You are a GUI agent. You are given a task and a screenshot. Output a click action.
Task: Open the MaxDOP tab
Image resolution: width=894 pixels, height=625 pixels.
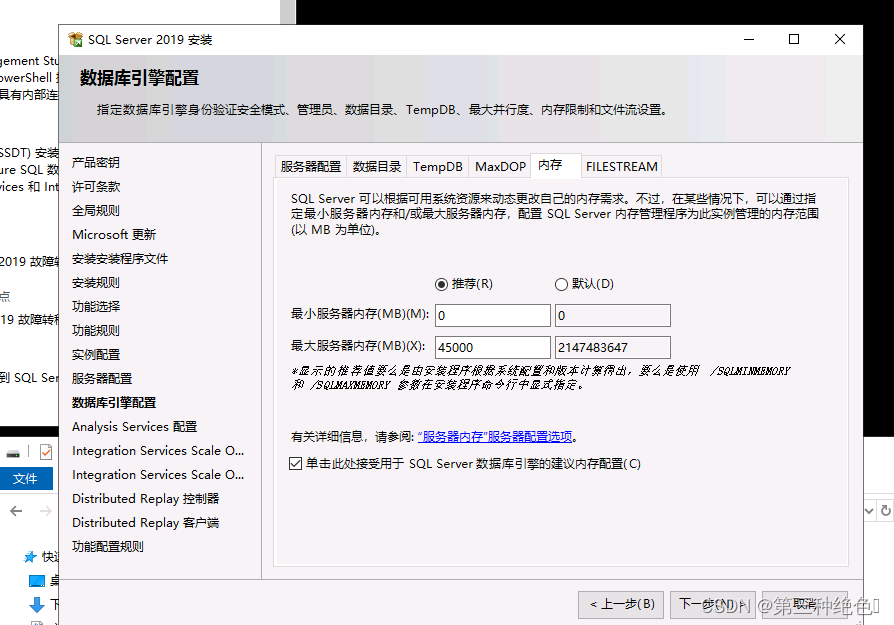coord(500,167)
